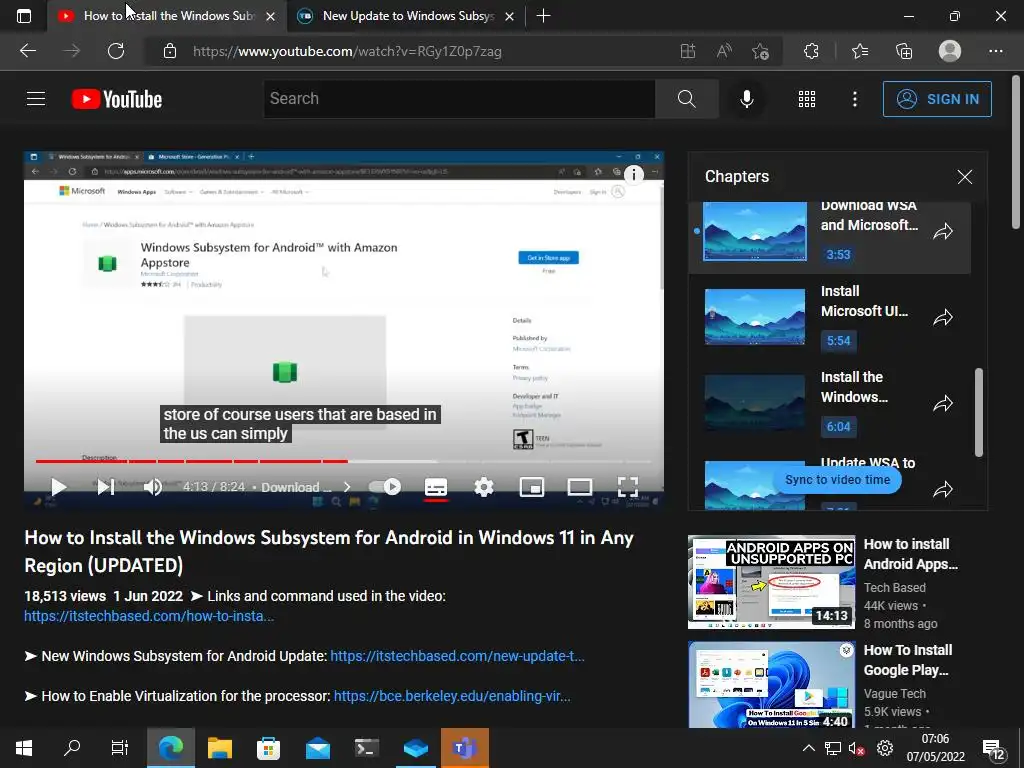The height and width of the screenshot is (768, 1024).
Task: Open Edge Settings and more menu
Action: pyautogui.click(x=995, y=51)
